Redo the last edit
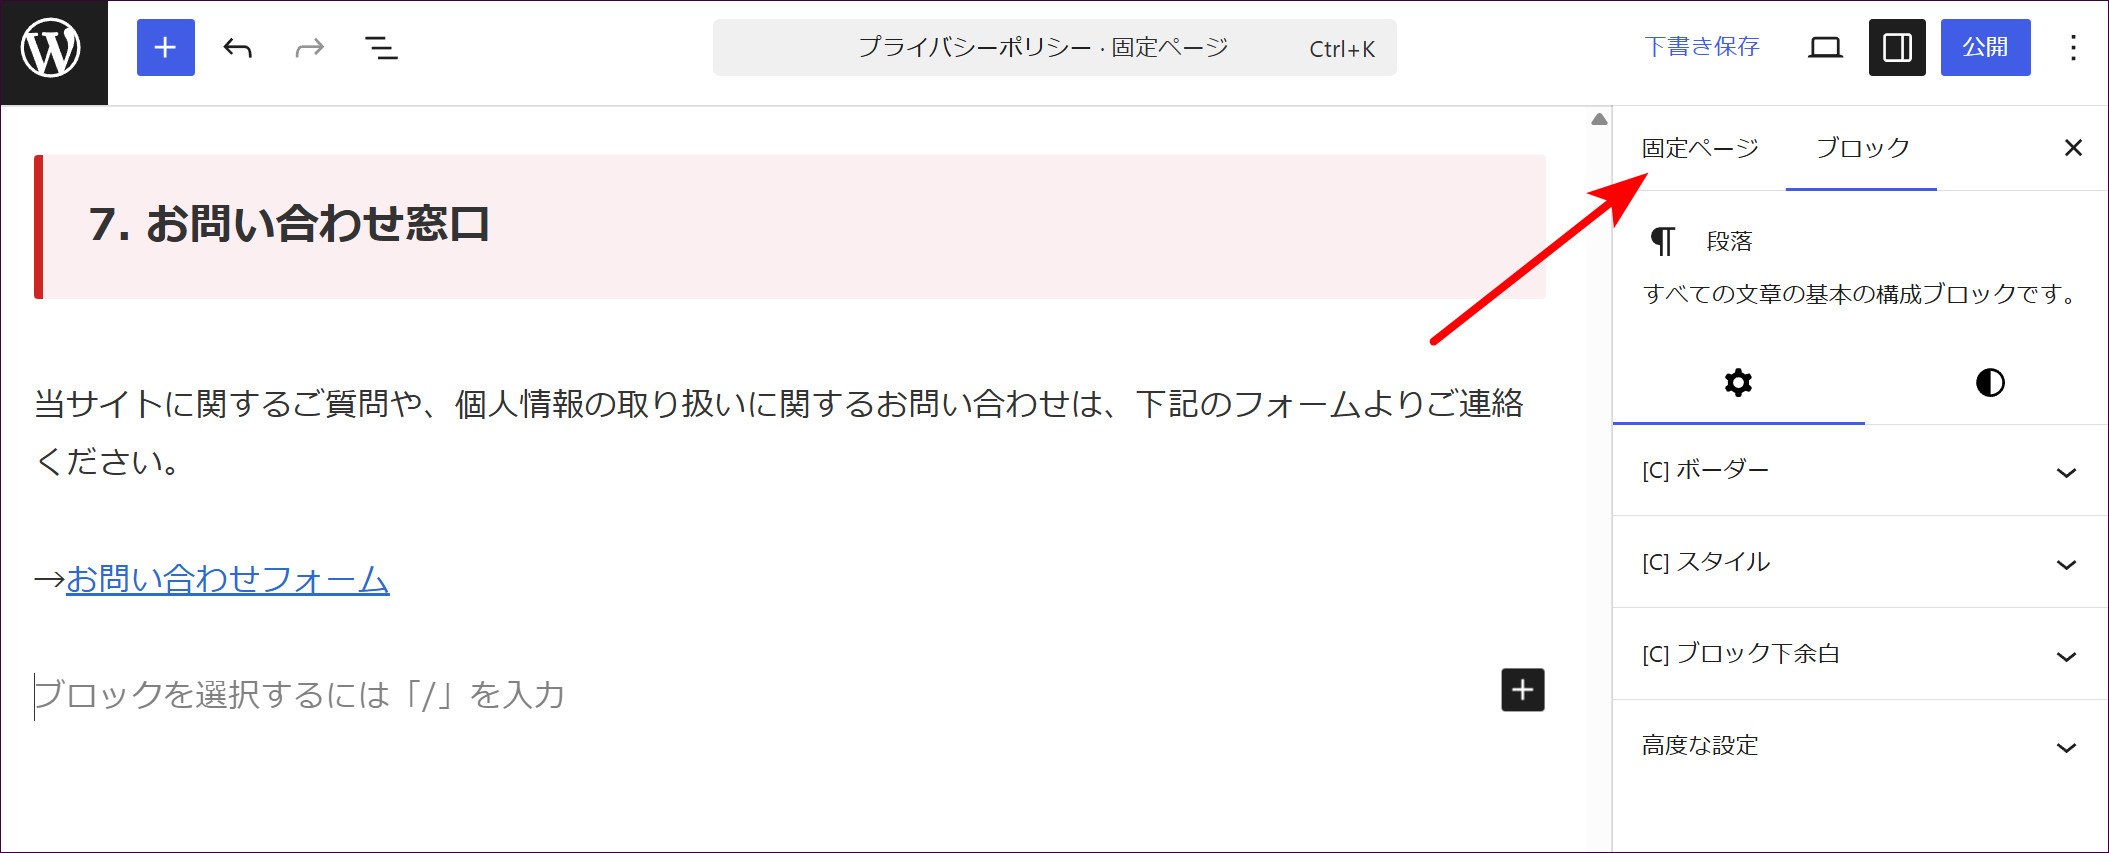The image size is (2109, 853). [310, 47]
